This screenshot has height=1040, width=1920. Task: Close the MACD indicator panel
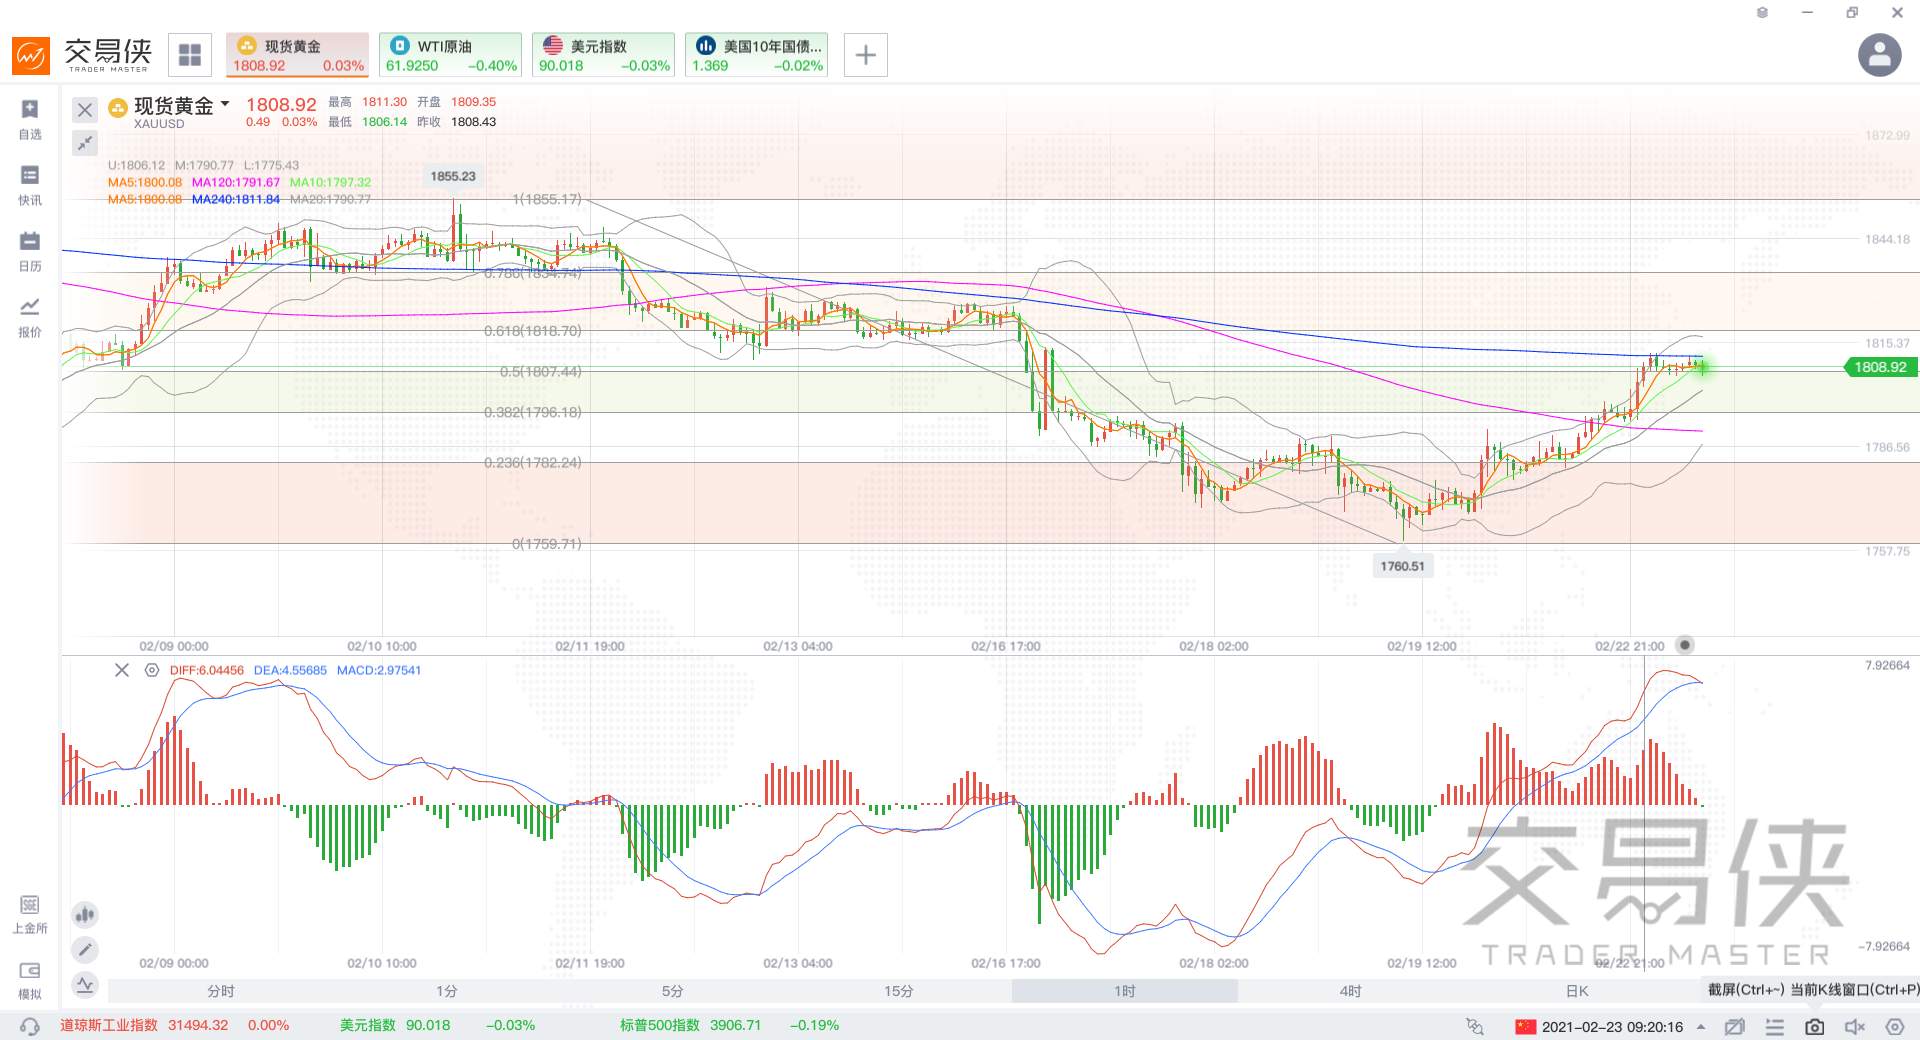pyautogui.click(x=122, y=670)
